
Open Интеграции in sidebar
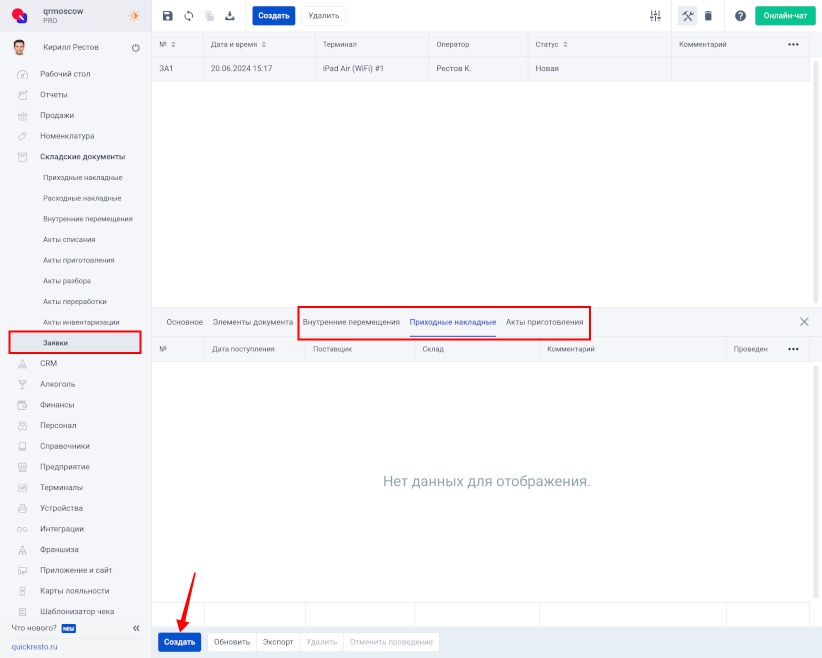click(x=62, y=529)
